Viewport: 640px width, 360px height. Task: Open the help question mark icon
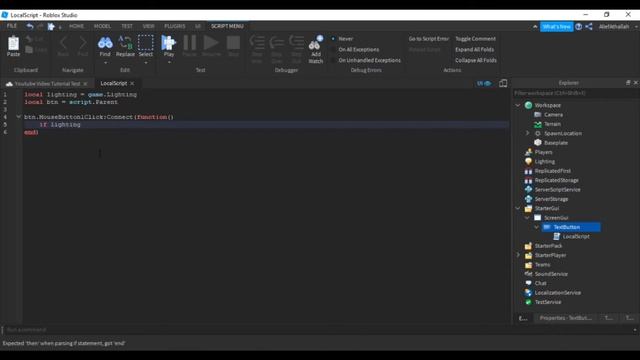click(x=578, y=27)
